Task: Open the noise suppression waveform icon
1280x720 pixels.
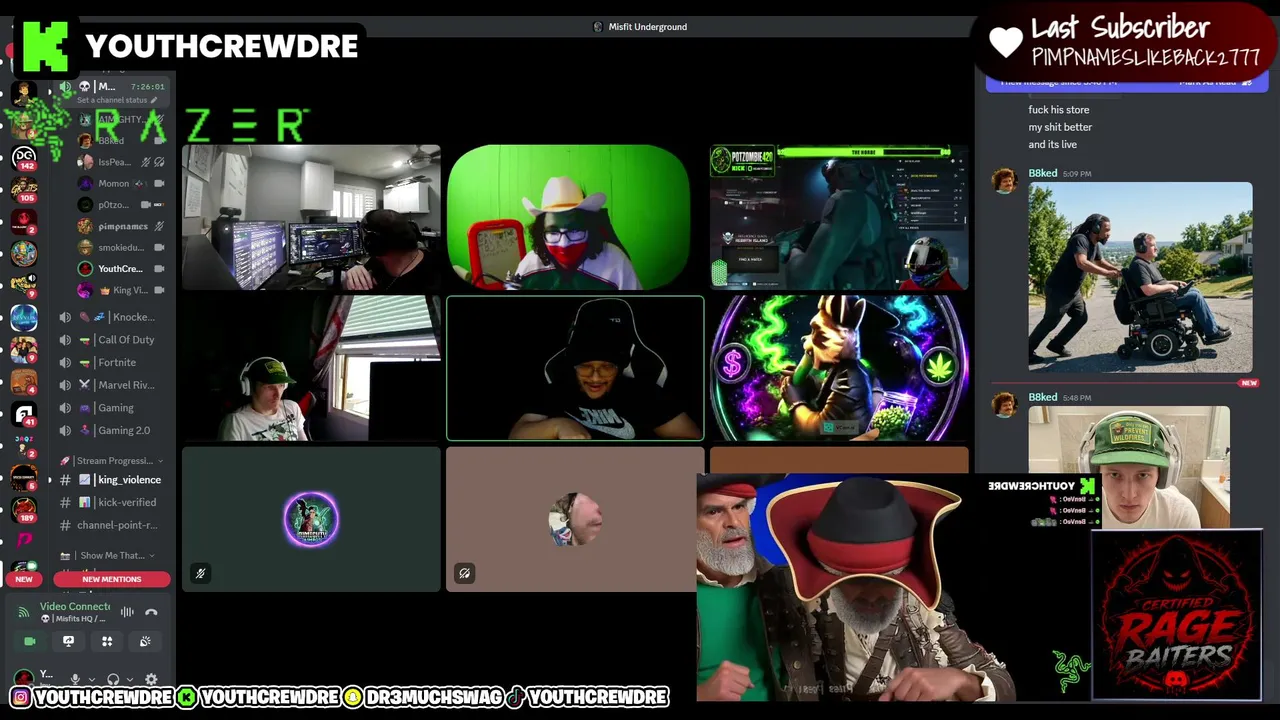Action: click(127, 612)
